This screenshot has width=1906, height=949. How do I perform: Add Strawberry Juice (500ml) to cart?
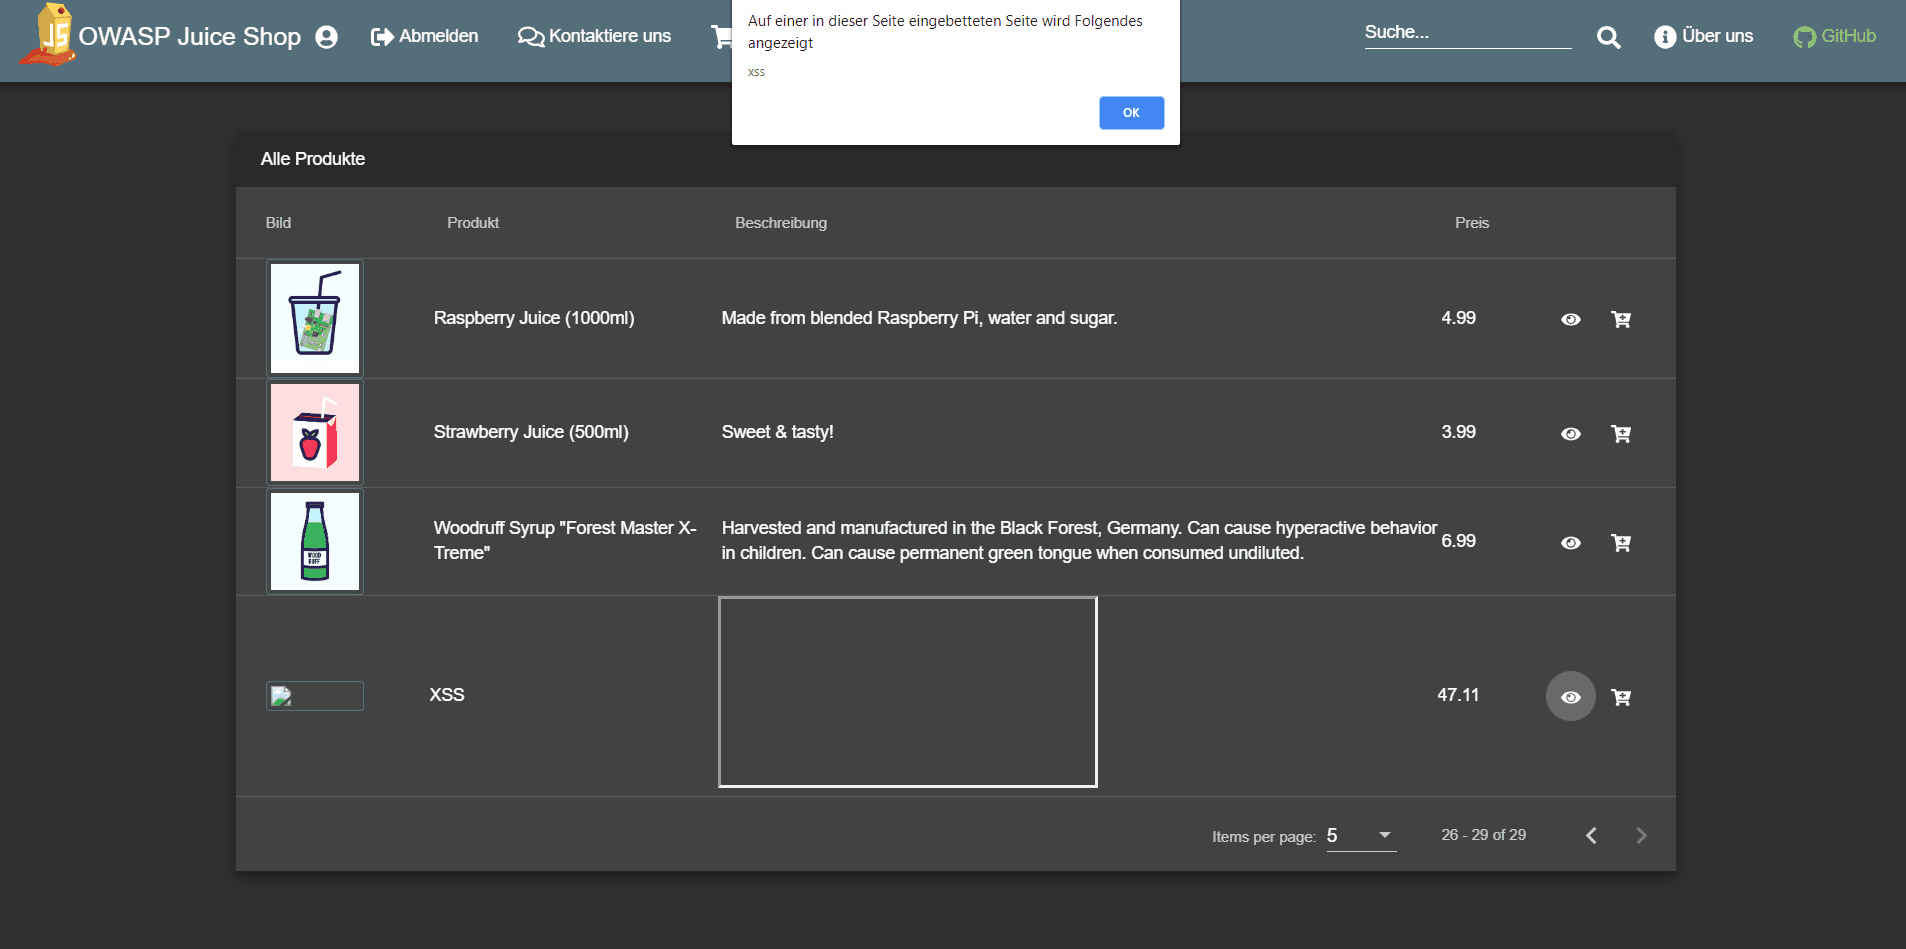(1621, 433)
